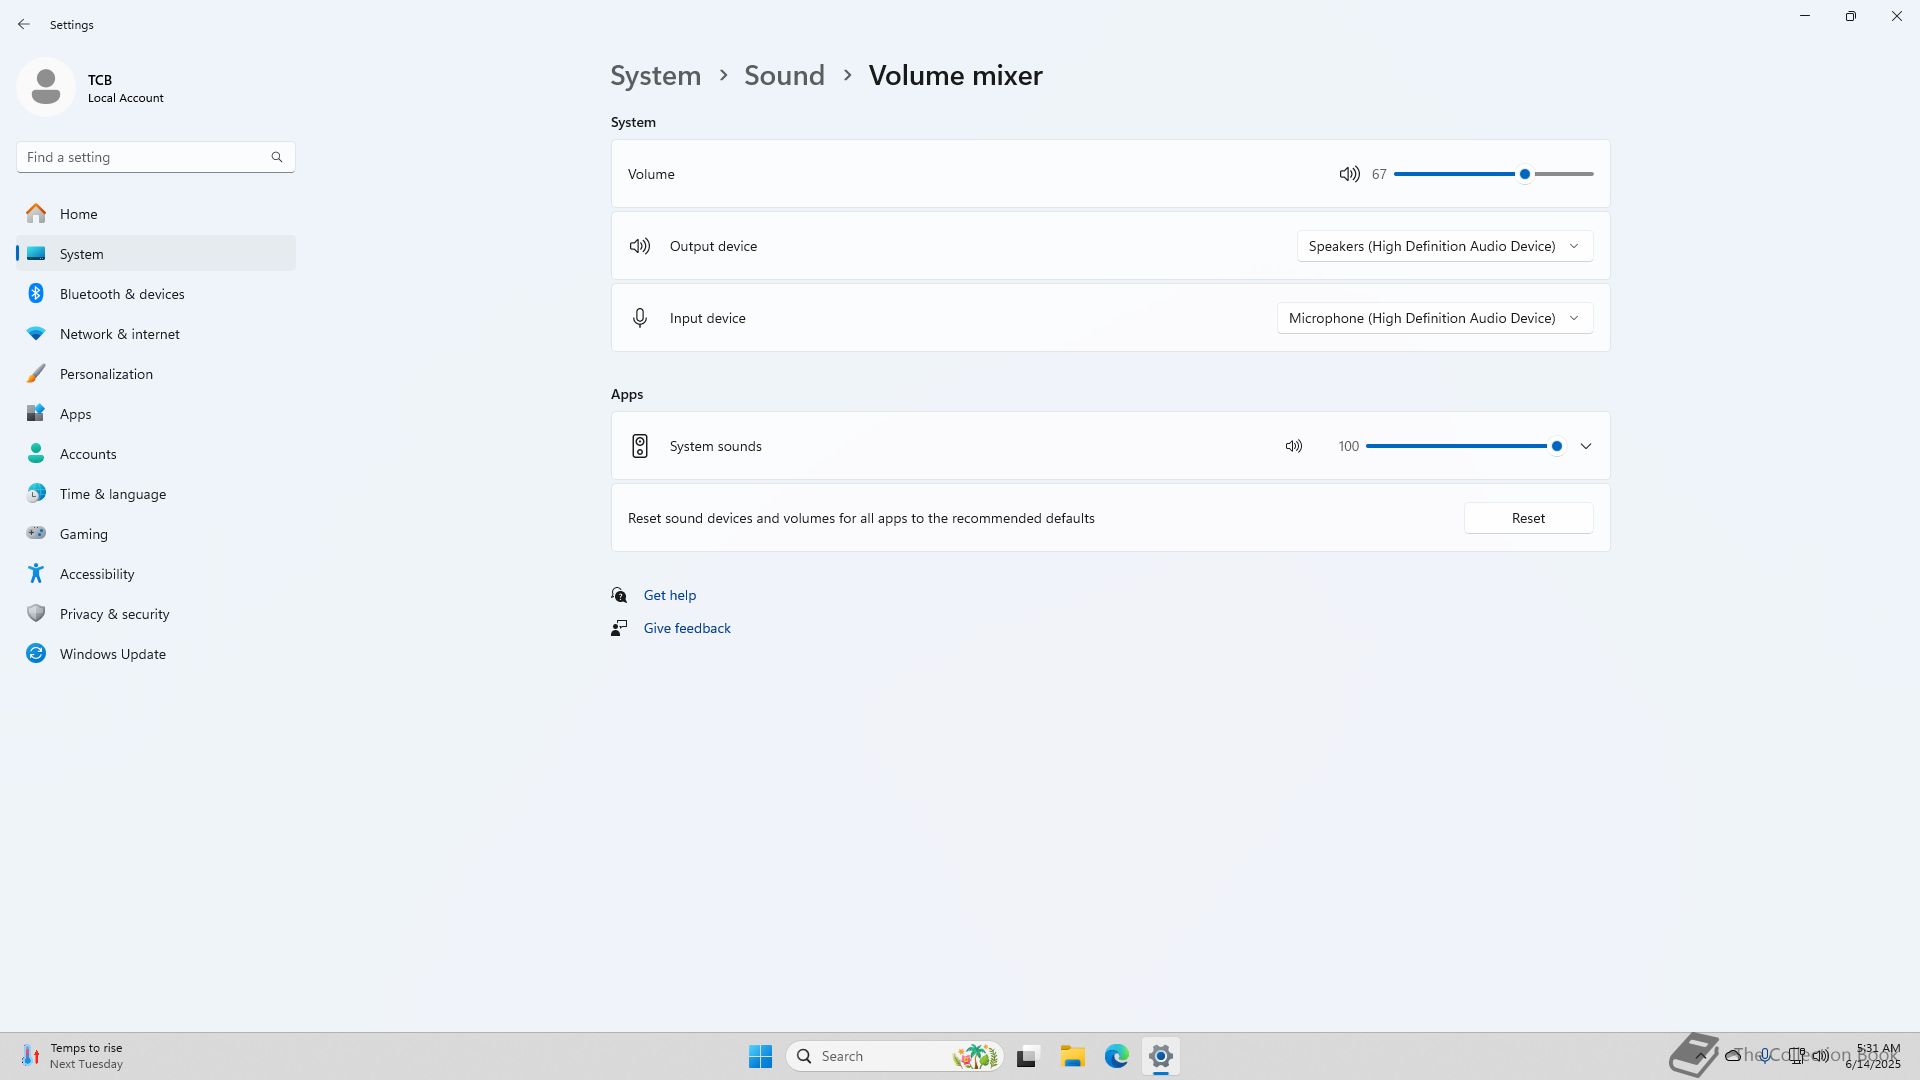
Task: Select Privacy & security in sidebar
Action: pos(114,614)
